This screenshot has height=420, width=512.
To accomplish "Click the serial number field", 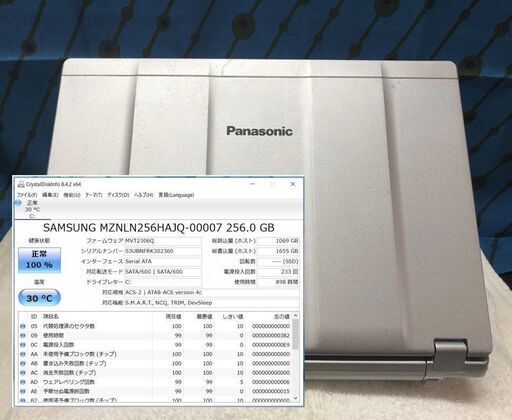I will (x=163, y=251).
